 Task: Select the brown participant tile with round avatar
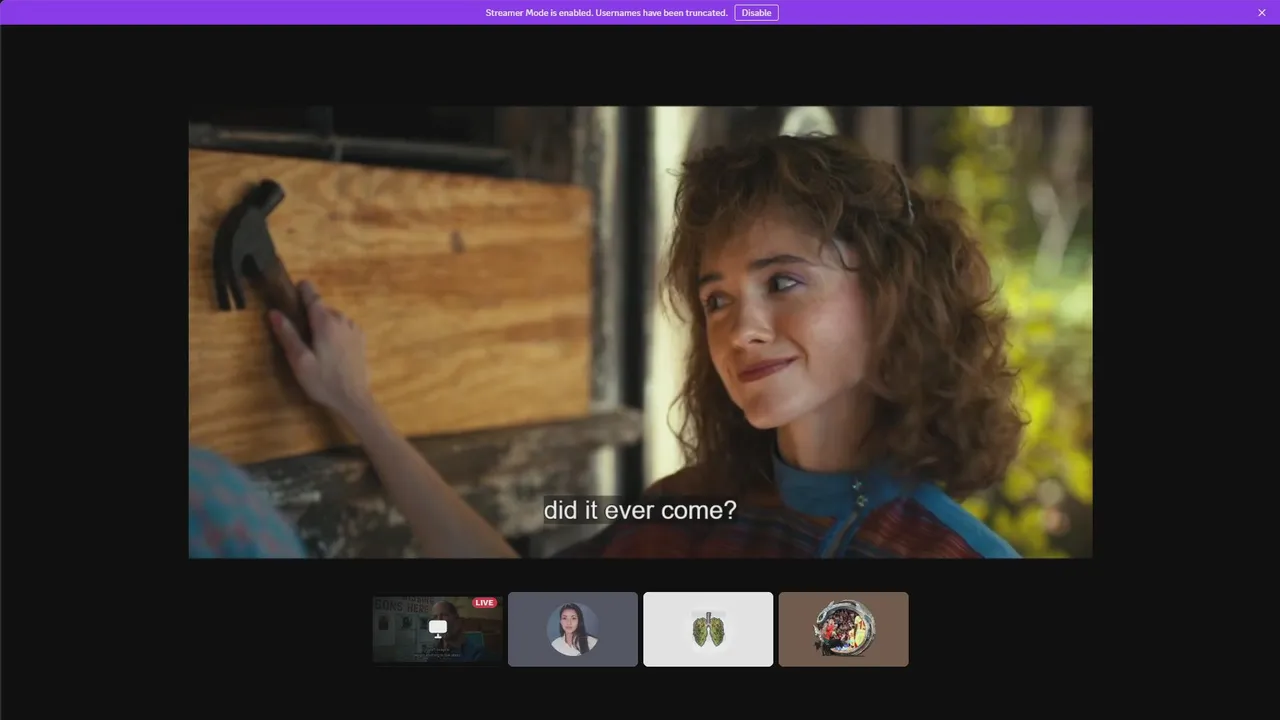pyautogui.click(x=844, y=629)
